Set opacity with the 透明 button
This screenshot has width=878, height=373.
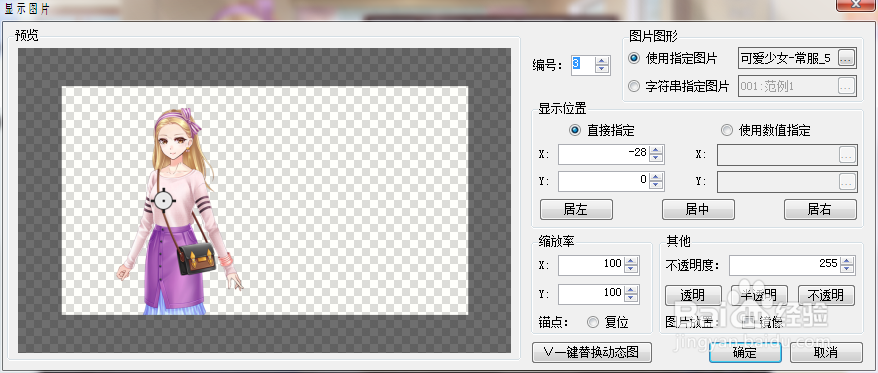(693, 295)
